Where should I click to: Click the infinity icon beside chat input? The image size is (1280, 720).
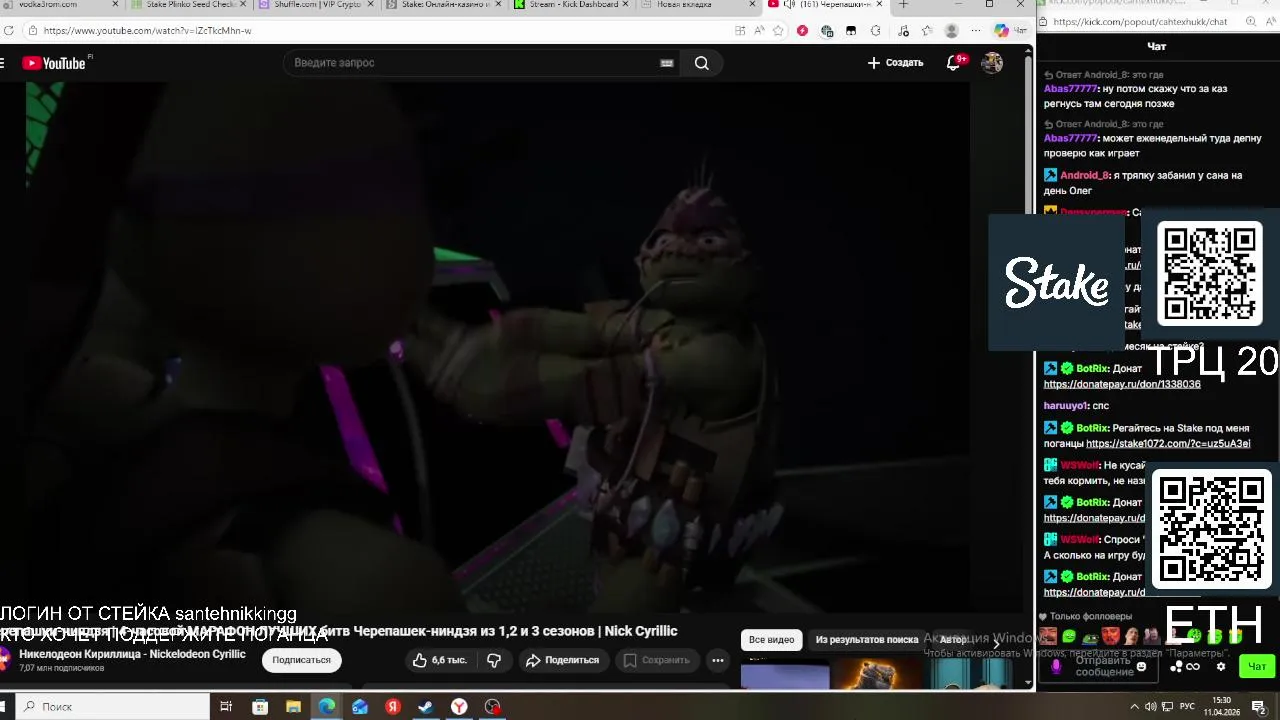pos(1192,667)
